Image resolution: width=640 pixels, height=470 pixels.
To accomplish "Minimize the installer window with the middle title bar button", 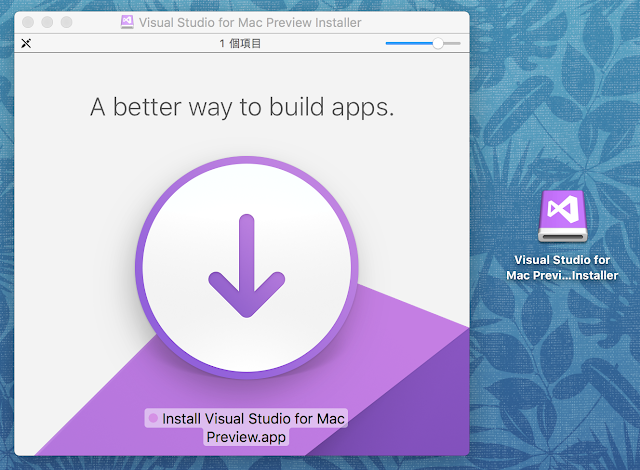I will pyautogui.click(x=47, y=22).
